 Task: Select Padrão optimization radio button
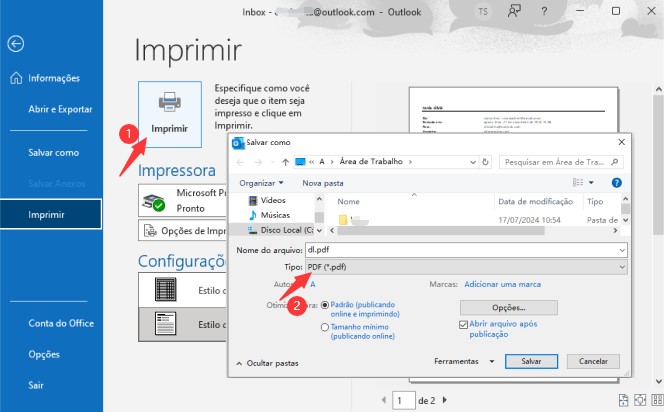tap(325, 305)
